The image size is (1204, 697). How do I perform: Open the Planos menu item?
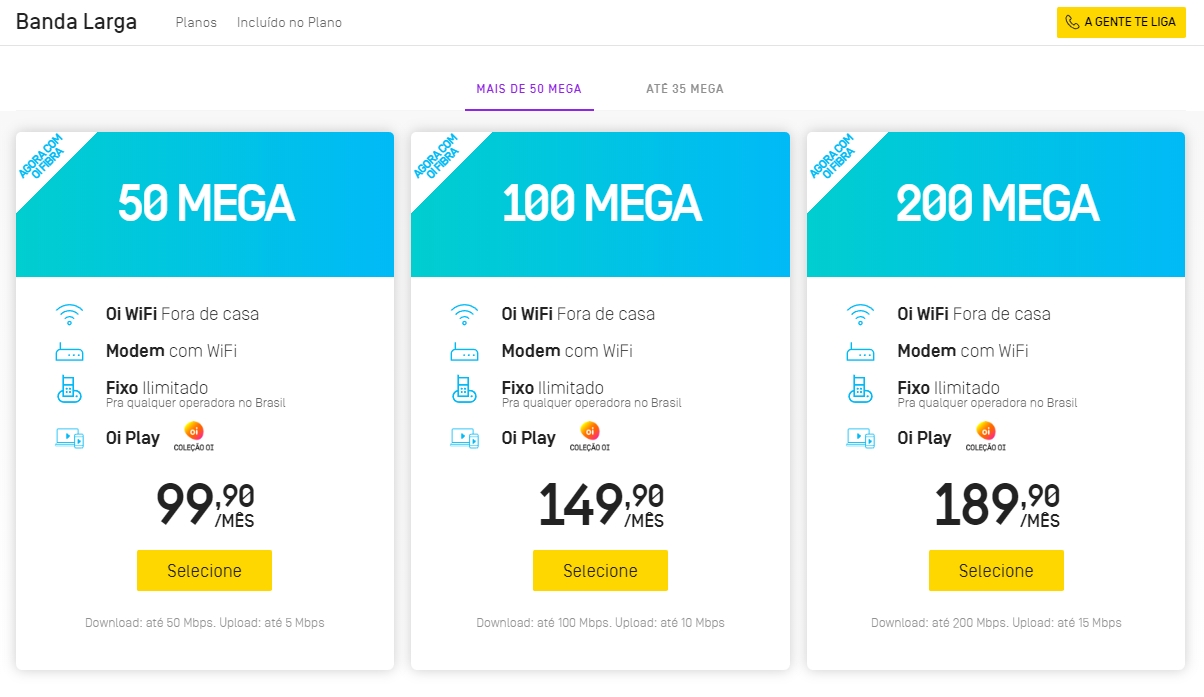[x=196, y=22]
